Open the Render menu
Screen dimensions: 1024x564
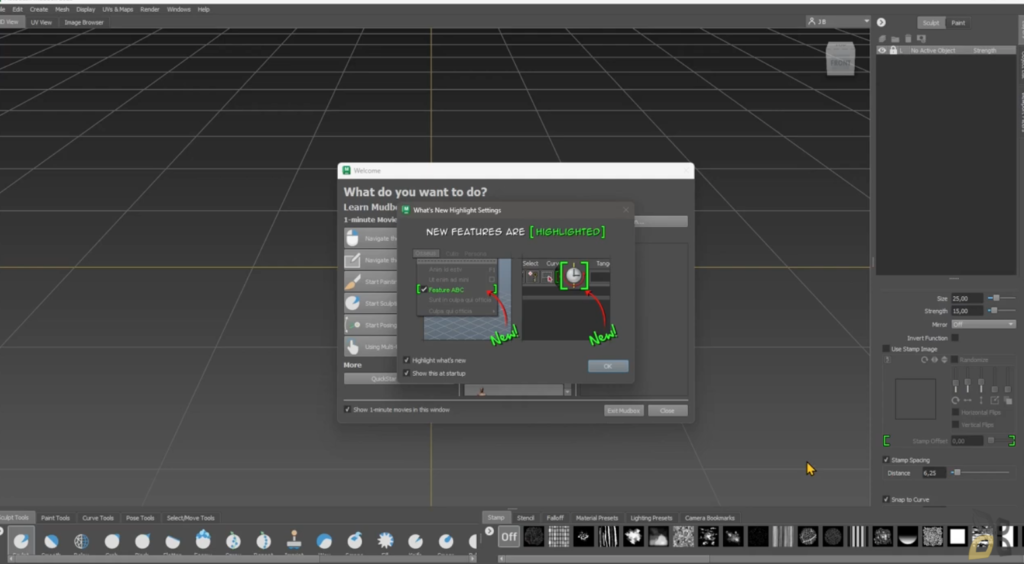(x=150, y=9)
